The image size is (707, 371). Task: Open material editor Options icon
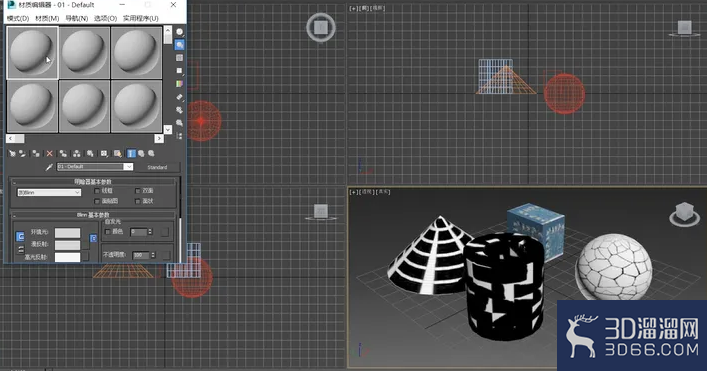coord(179,110)
